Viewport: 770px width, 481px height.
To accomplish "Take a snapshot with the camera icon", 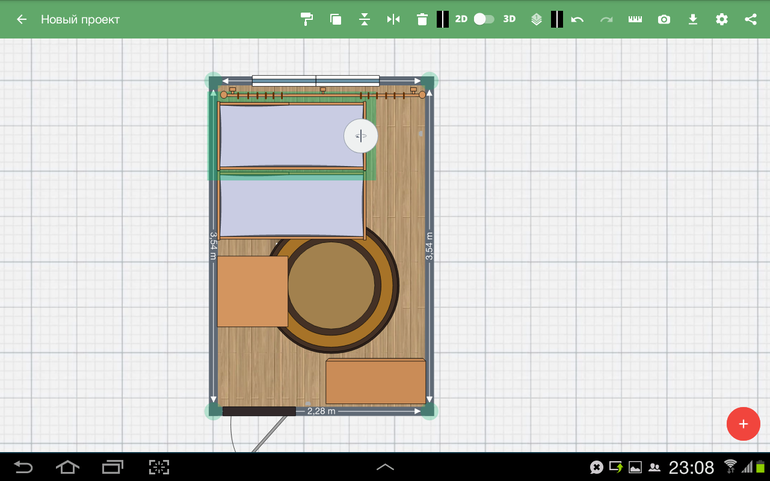I will pos(664,19).
